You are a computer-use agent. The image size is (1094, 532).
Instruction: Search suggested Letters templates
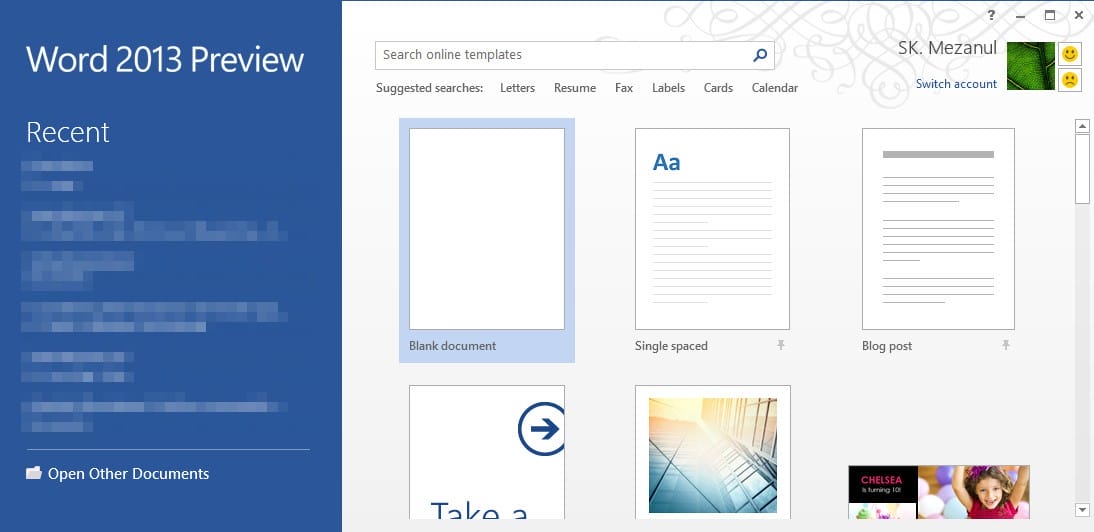518,88
